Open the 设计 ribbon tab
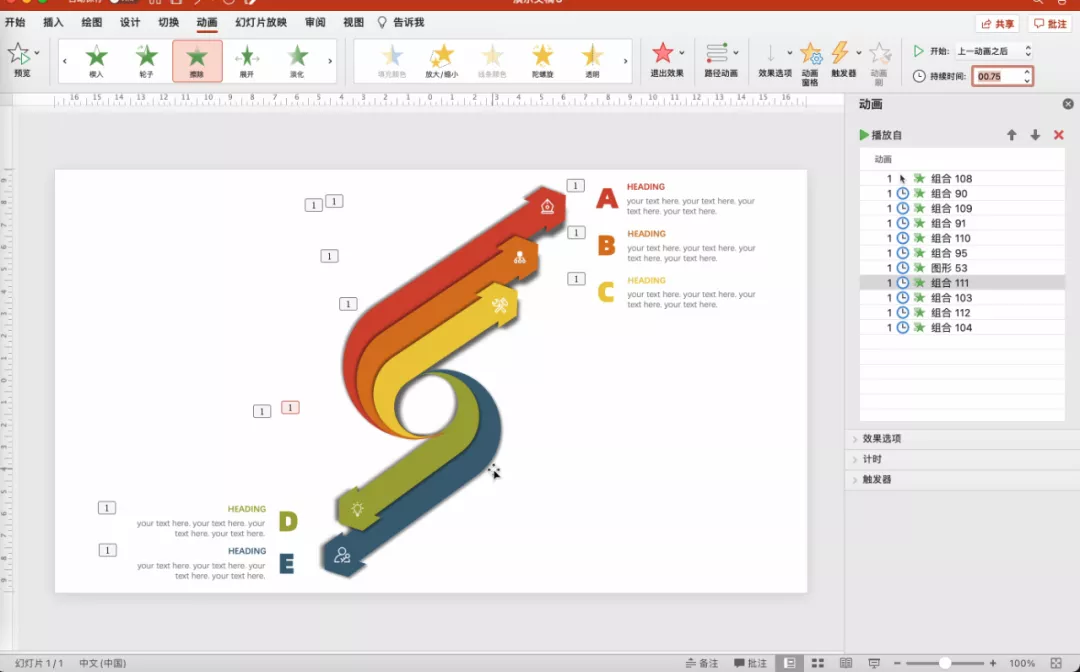 130,22
